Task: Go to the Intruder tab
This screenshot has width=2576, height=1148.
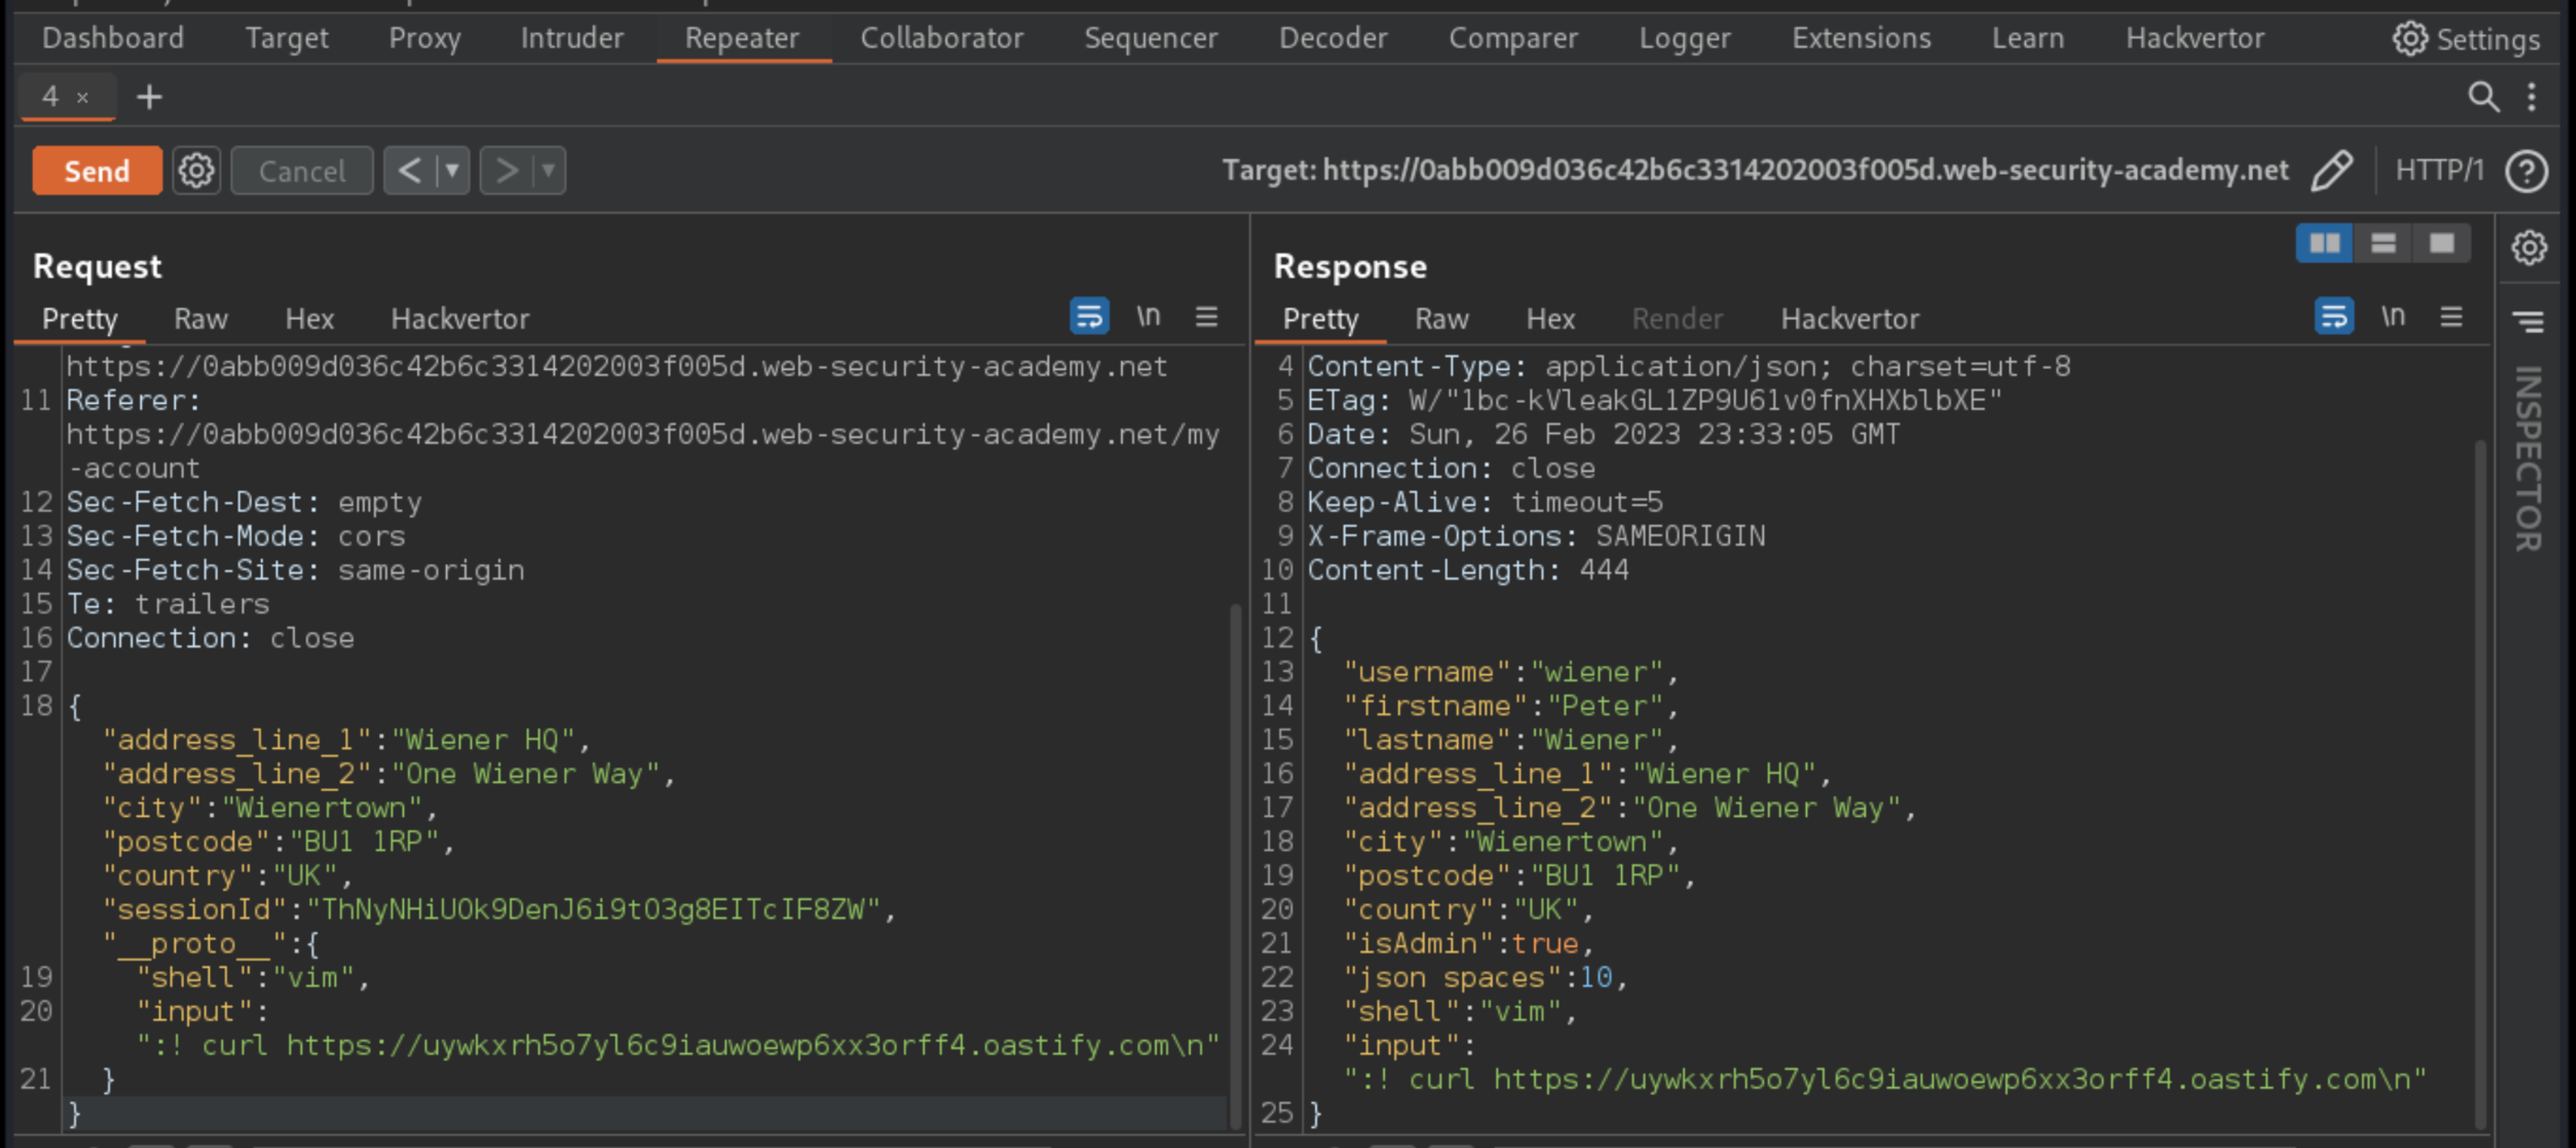Action: (571, 38)
